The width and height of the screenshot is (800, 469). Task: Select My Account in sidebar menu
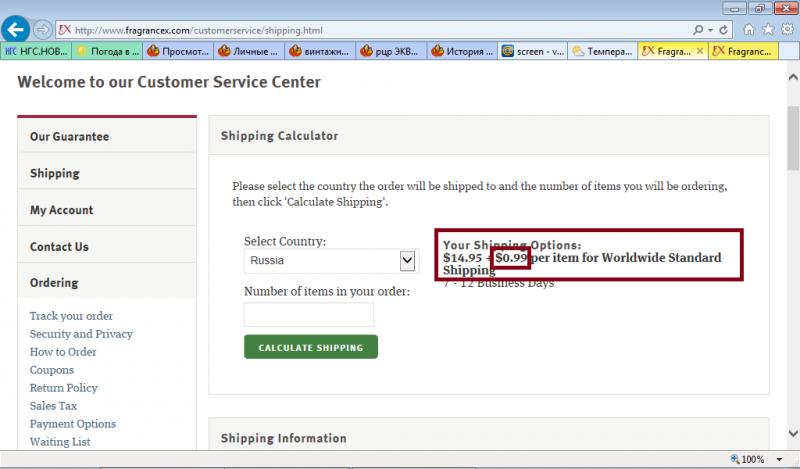(61, 210)
